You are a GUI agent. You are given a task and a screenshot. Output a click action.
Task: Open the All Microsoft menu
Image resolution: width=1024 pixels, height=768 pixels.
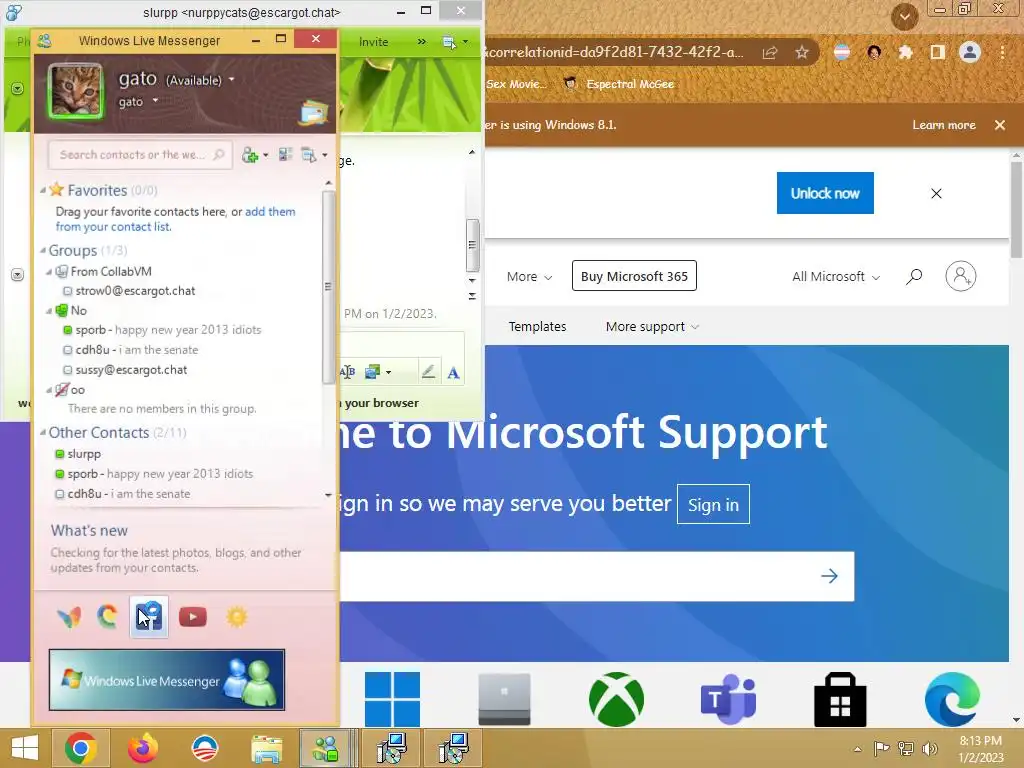click(x=836, y=276)
